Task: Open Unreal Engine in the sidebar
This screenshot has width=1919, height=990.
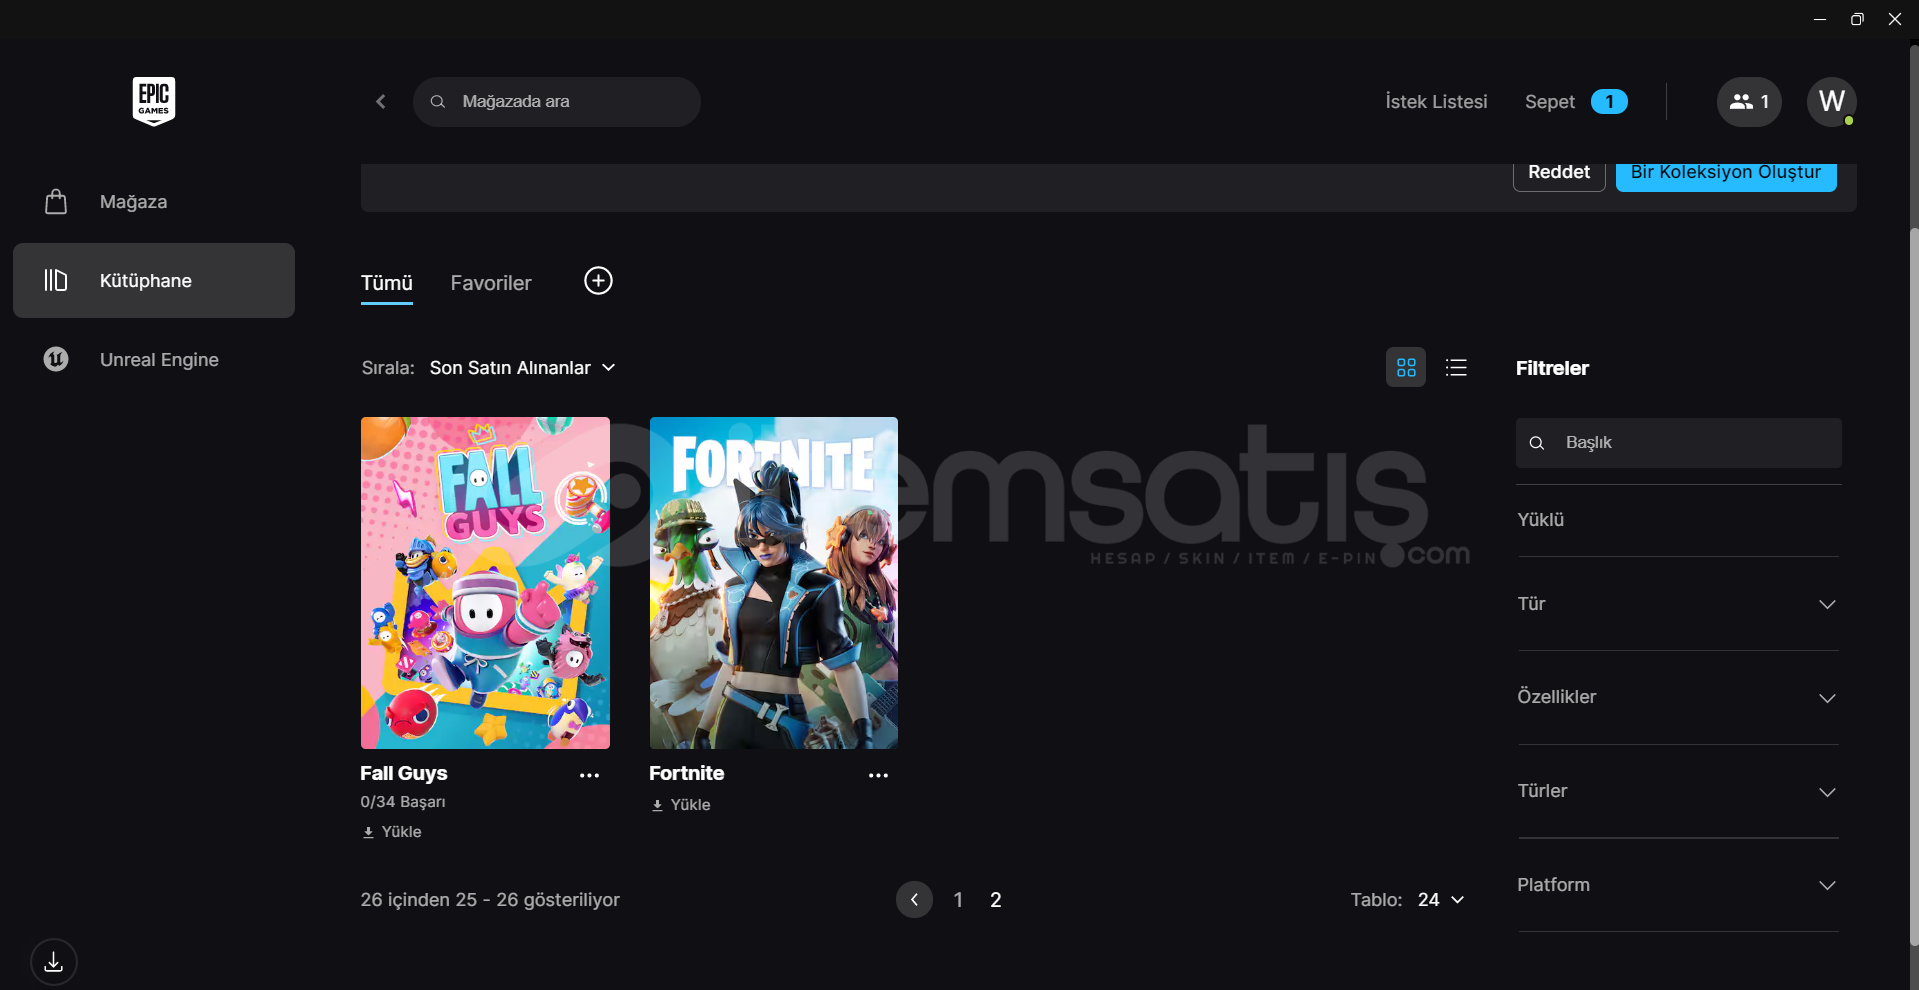Action: point(154,359)
